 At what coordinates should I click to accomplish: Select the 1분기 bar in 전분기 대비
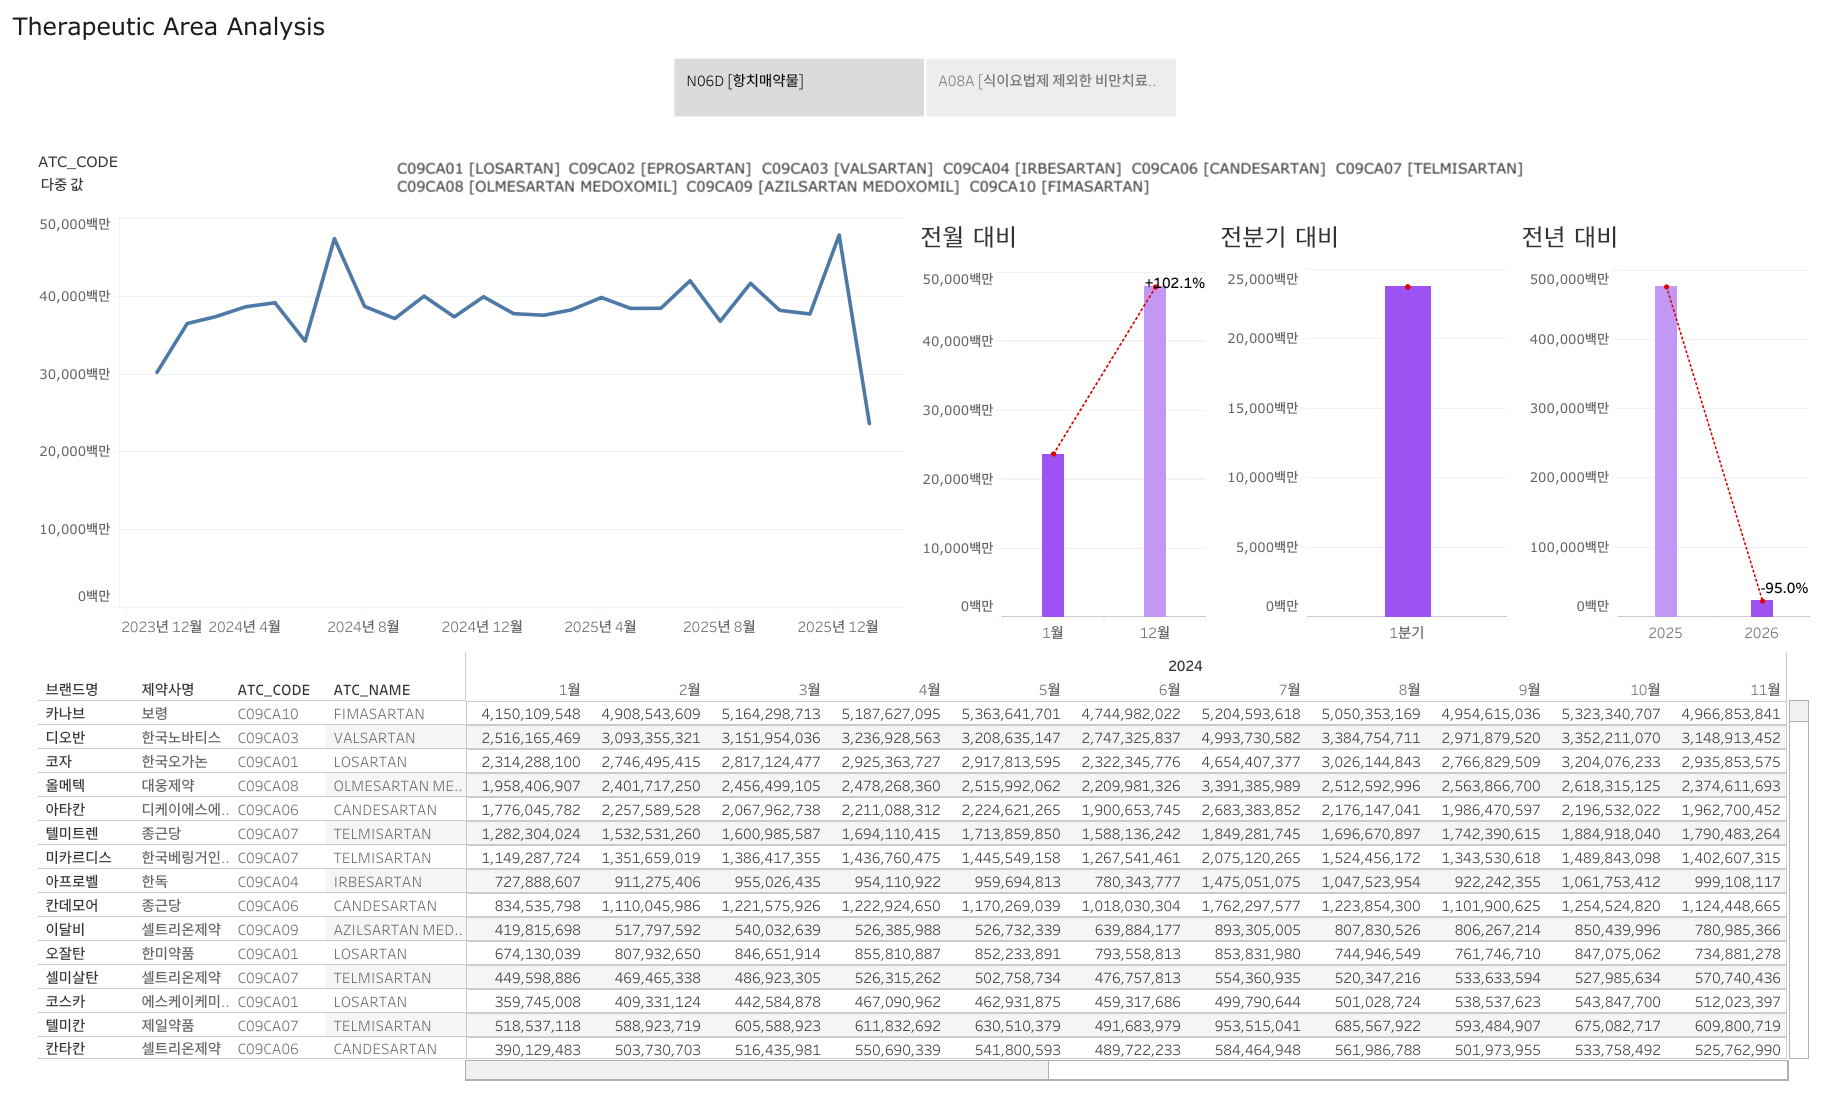(x=1407, y=450)
